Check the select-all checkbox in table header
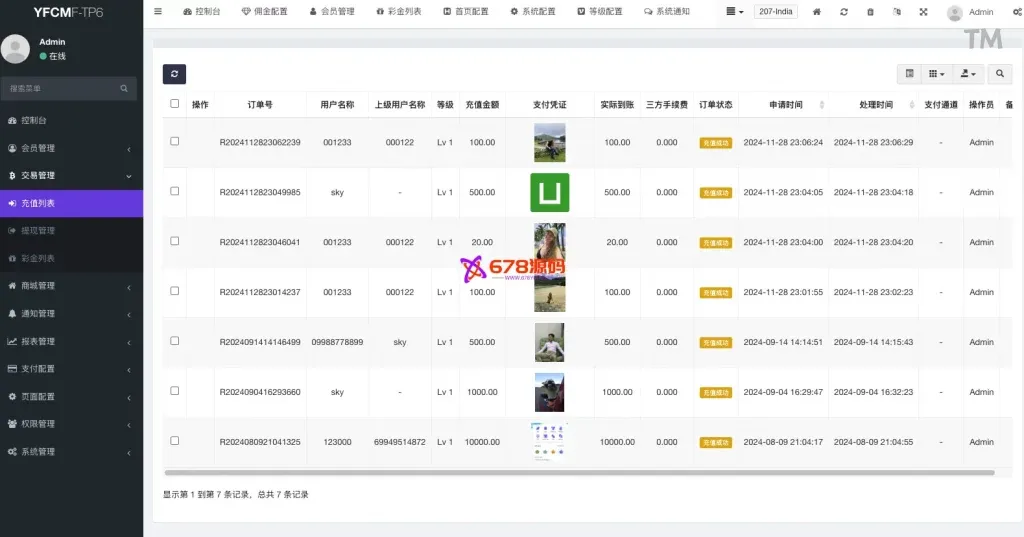The image size is (1024, 537). [x=175, y=103]
